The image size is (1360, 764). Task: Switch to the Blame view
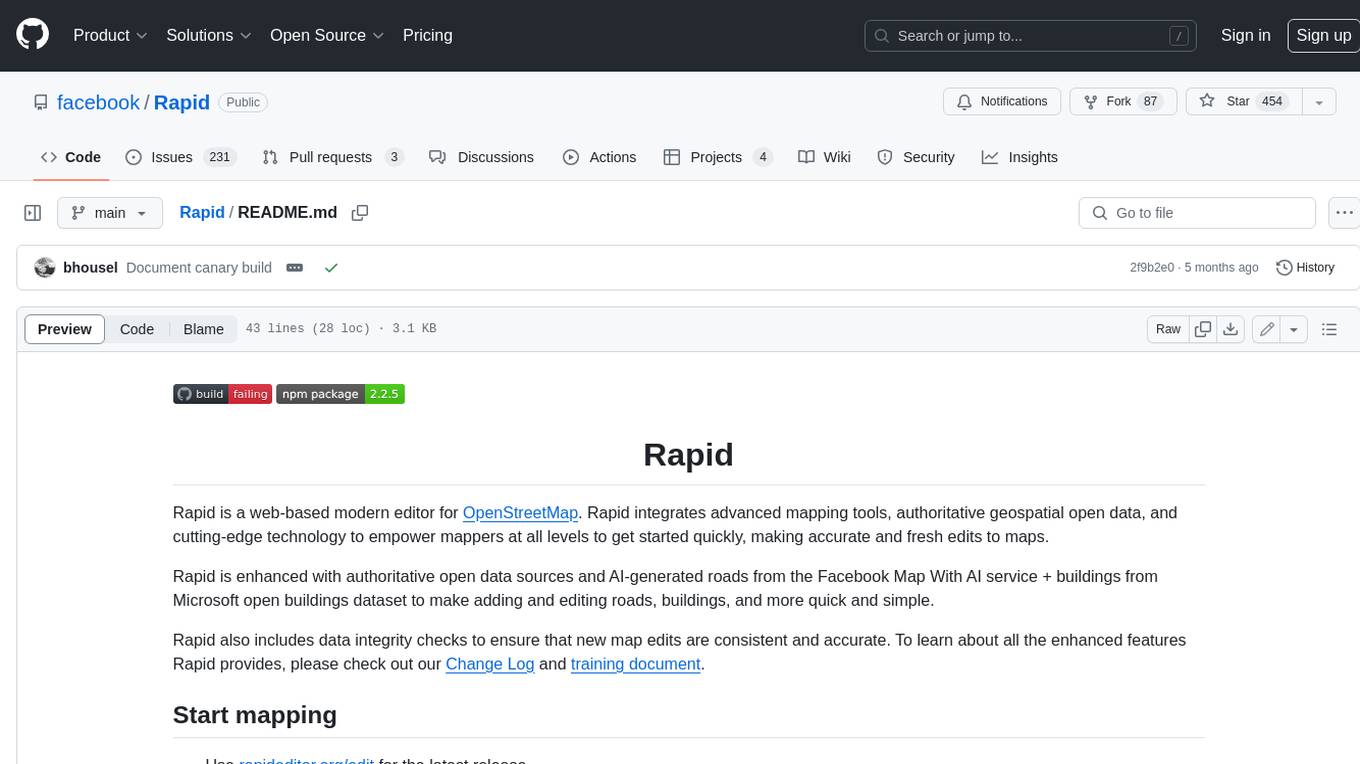[x=203, y=329]
